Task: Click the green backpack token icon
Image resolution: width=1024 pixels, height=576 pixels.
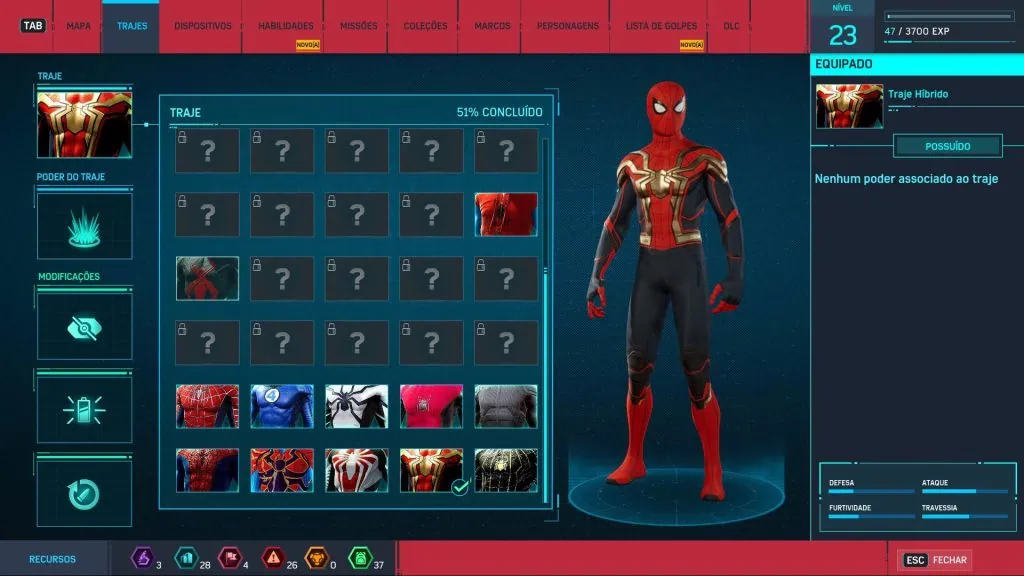Action: (x=360, y=558)
